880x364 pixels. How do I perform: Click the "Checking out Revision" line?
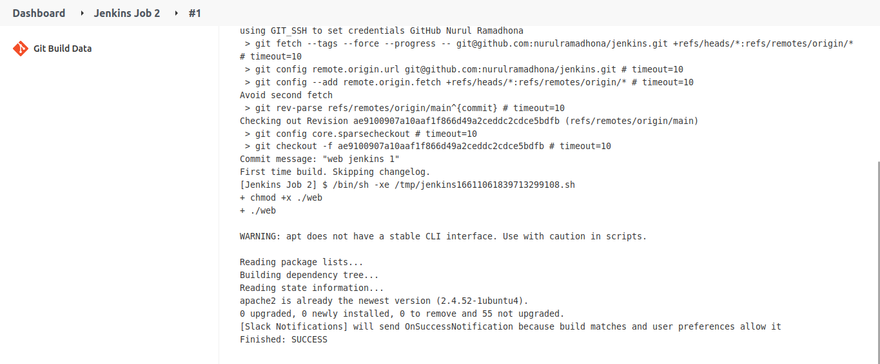(469, 121)
